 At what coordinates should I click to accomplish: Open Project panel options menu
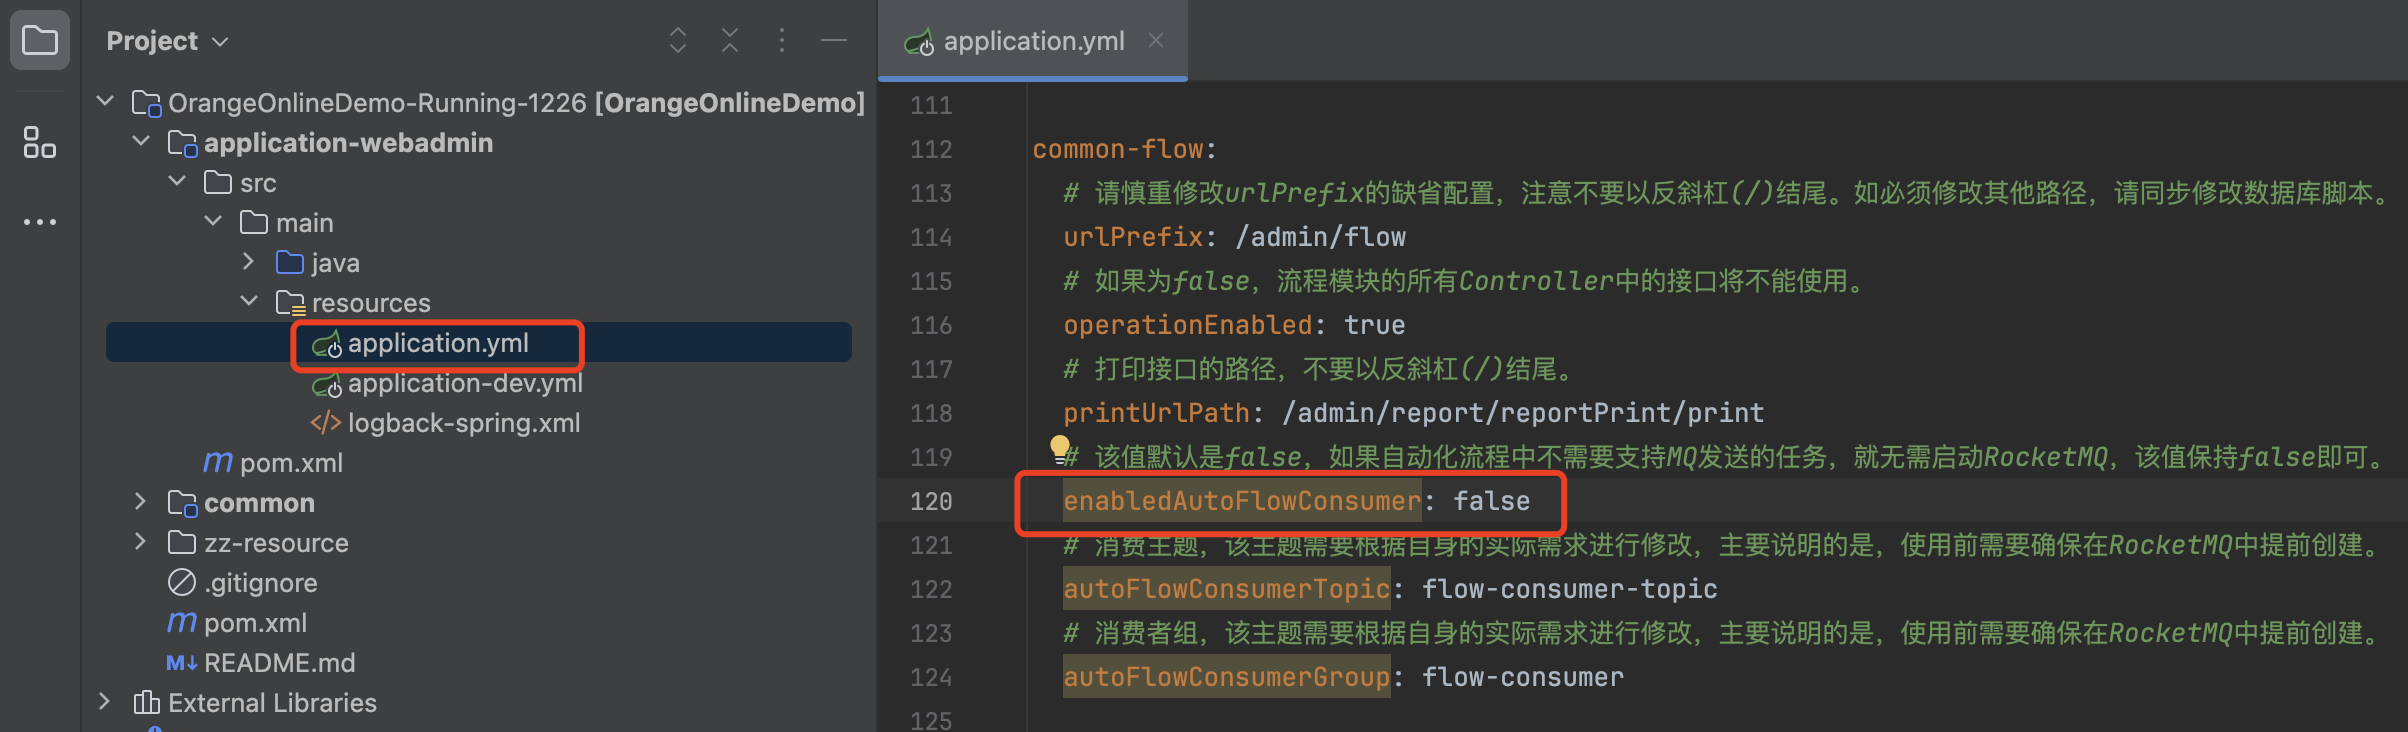tap(782, 40)
